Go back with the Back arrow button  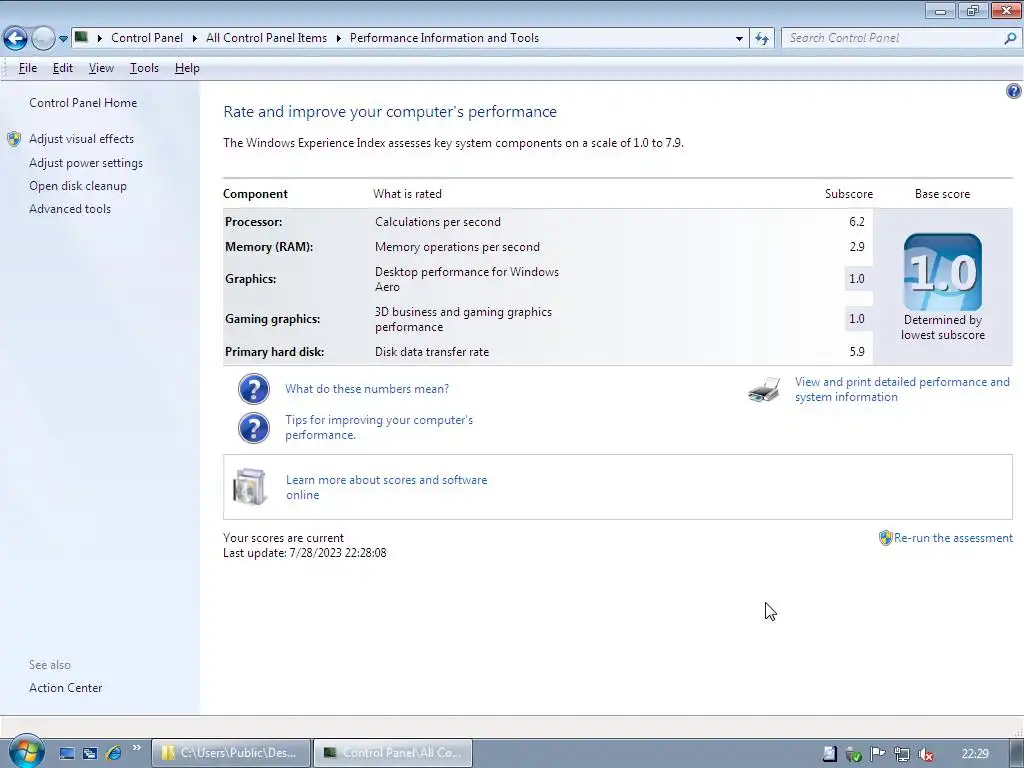(16, 38)
